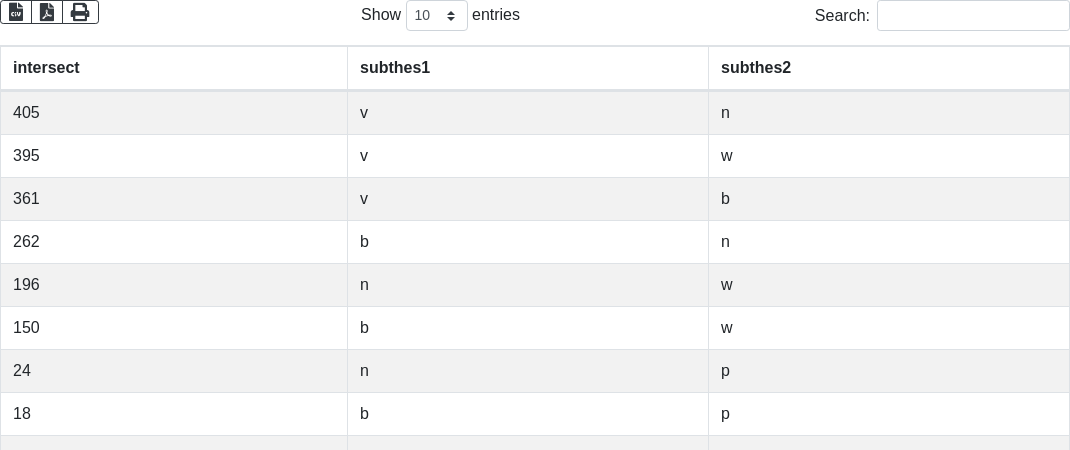The image size is (1070, 450).
Task: Click subthes2 cell 'w' in the 395 row
Action: click(726, 156)
